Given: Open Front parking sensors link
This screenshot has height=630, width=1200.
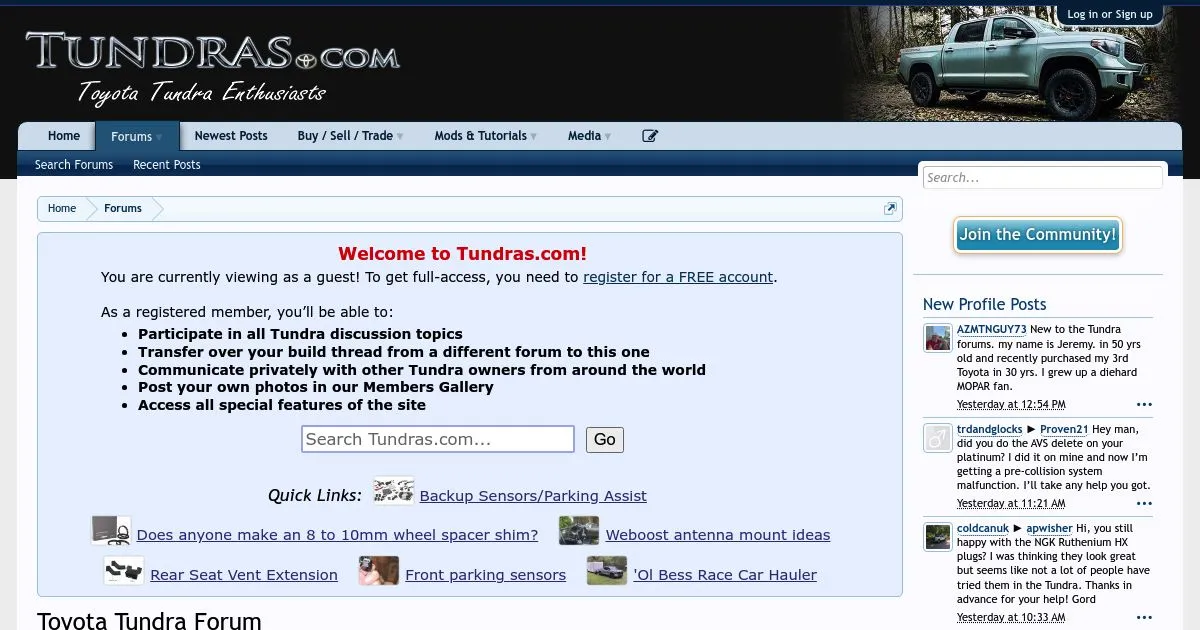Looking at the screenshot, I should (486, 575).
